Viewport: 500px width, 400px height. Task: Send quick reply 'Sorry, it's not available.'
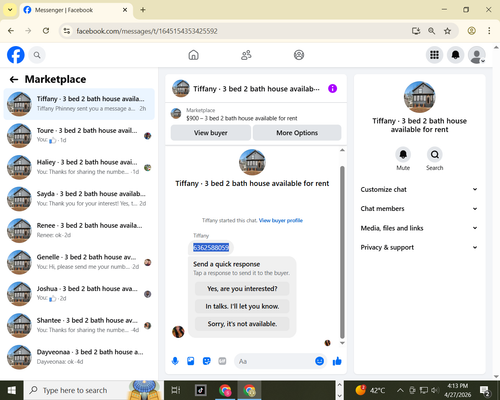pos(242,324)
